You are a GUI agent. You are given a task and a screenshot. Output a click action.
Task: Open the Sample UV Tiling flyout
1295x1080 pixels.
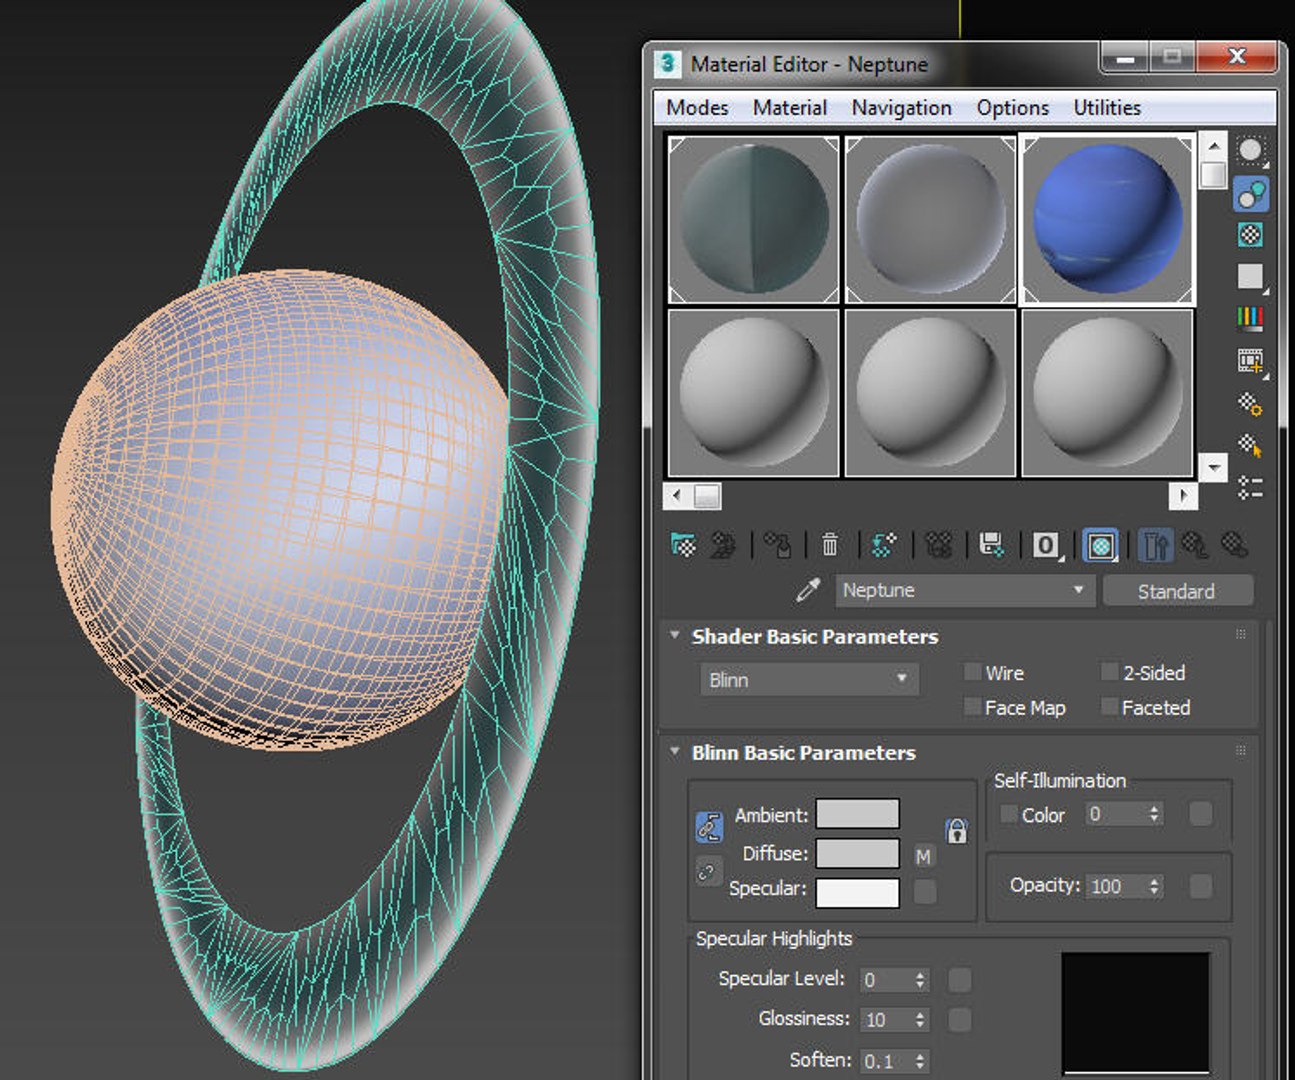1251,277
